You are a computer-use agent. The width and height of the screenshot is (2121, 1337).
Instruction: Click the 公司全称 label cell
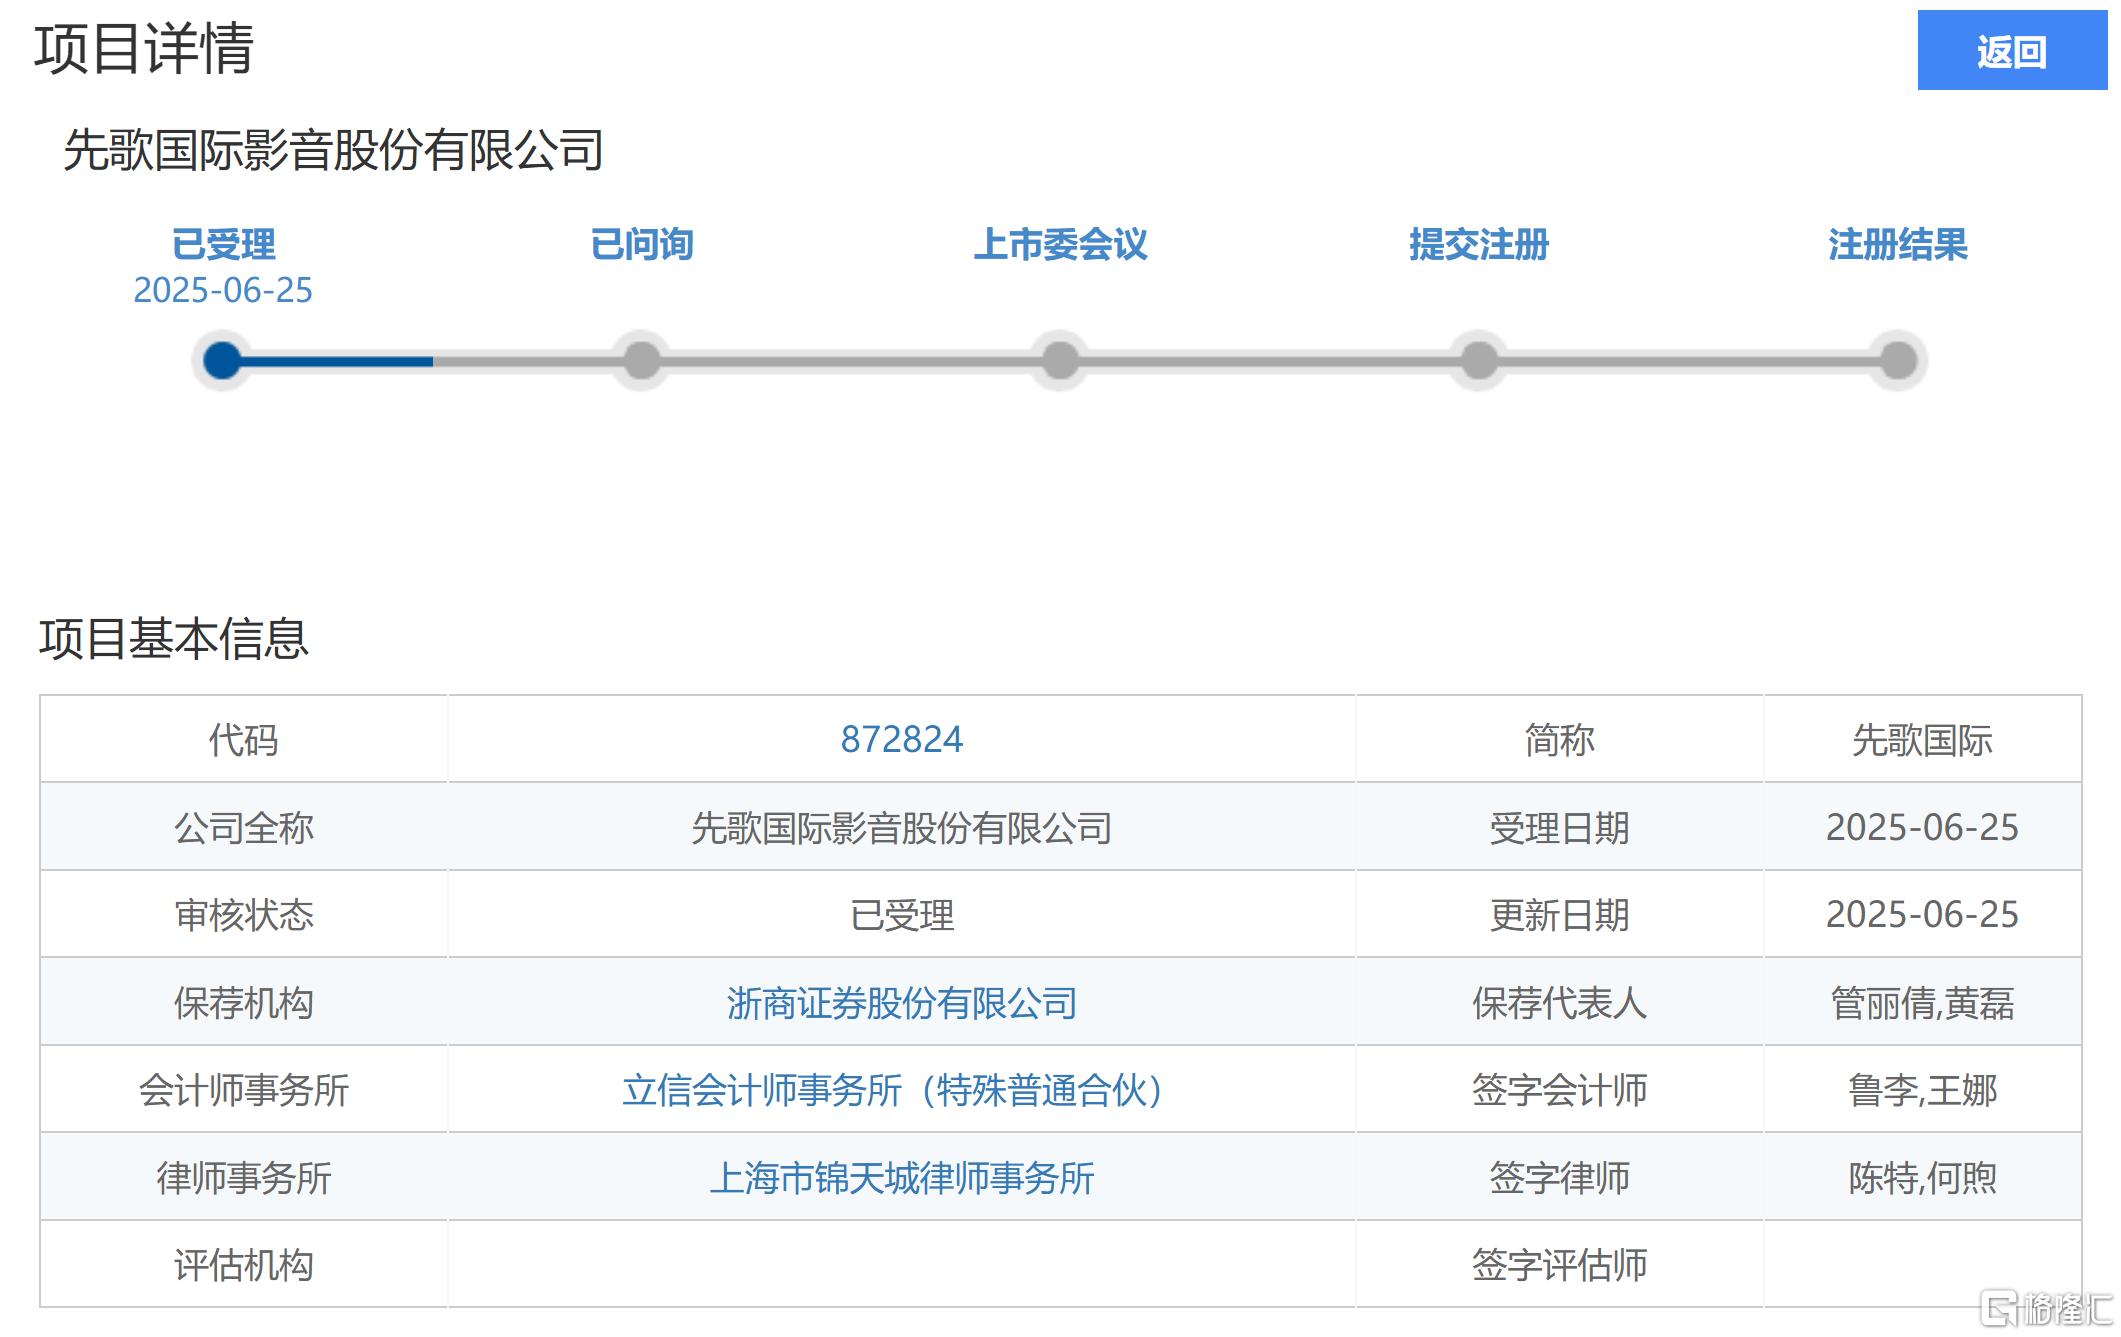point(243,828)
